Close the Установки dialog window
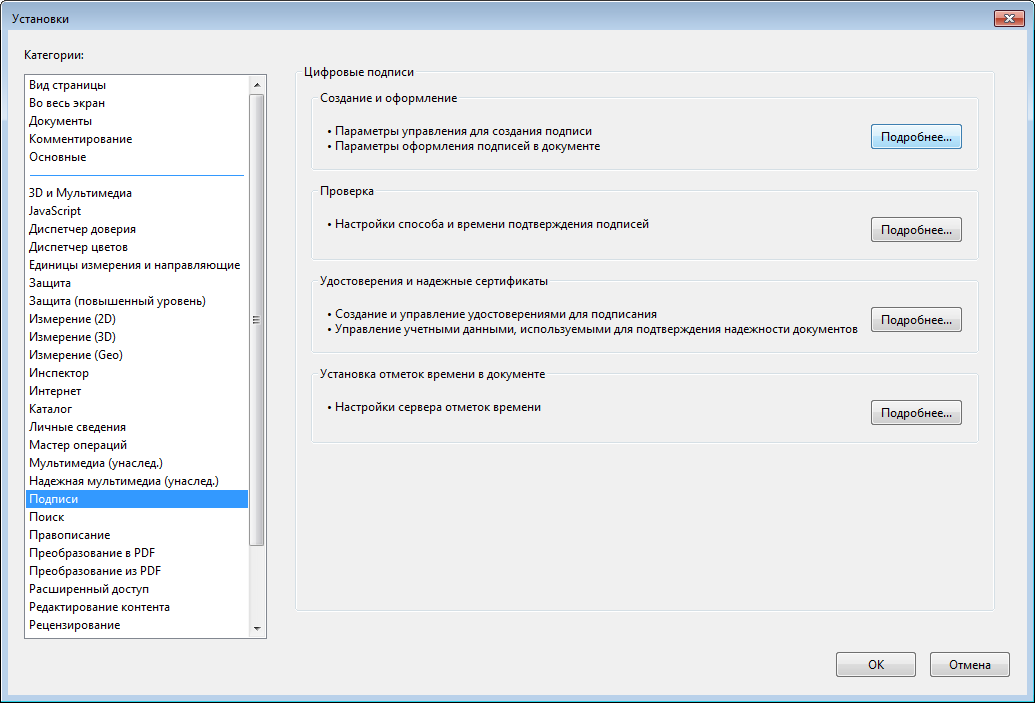The height and width of the screenshot is (703, 1035). [x=1012, y=19]
